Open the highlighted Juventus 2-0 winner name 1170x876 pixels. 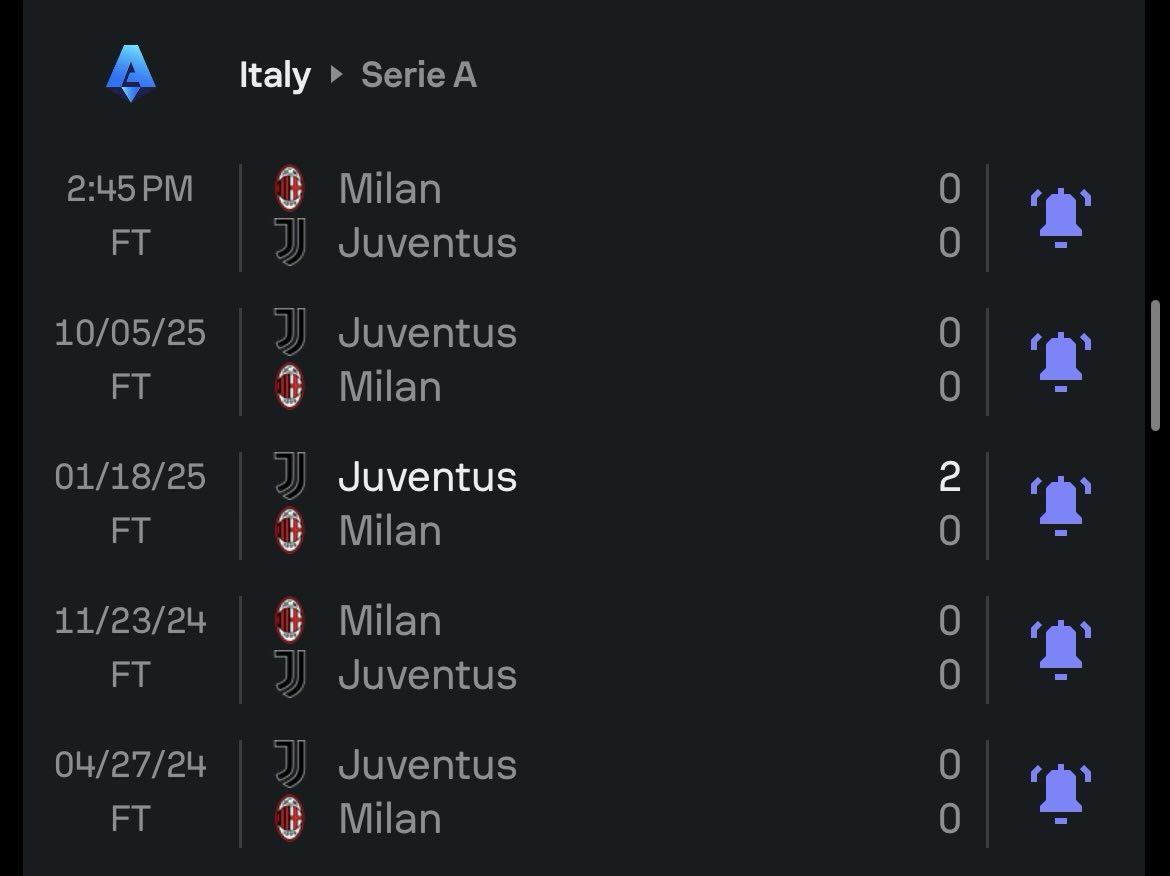(x=427, y=476)
